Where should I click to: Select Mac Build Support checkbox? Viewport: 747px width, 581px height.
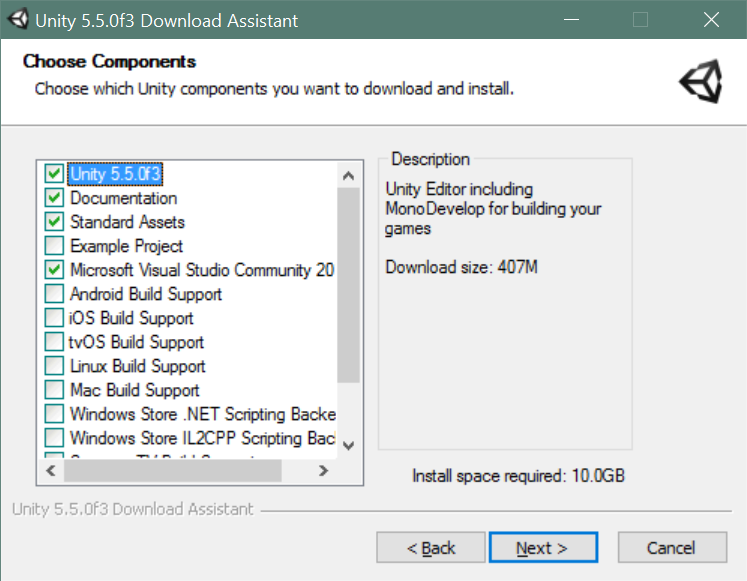click(54, 390)
